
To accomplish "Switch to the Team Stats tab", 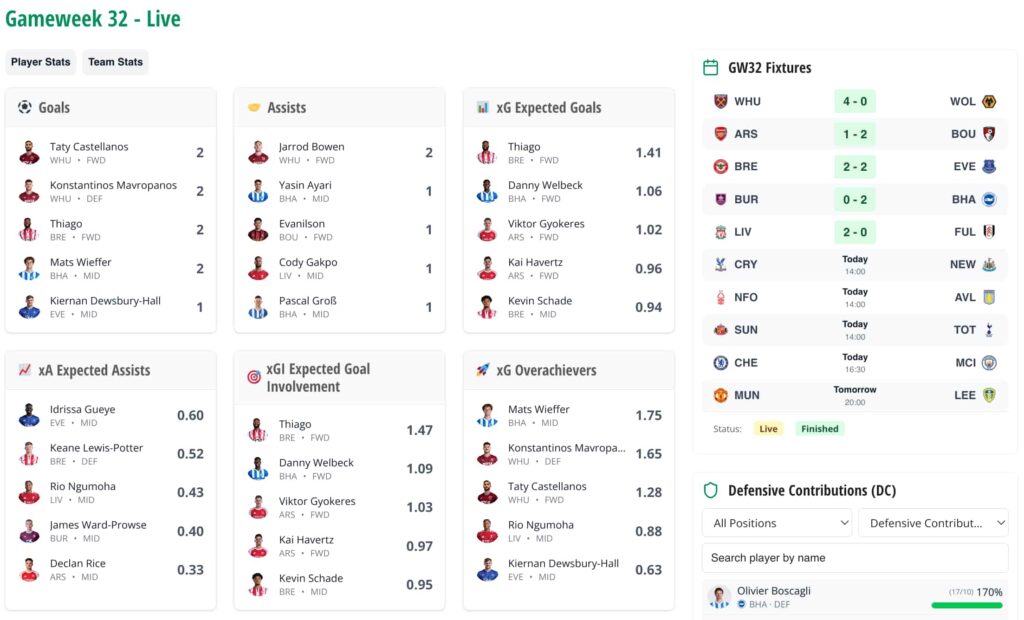I will coord(115,62).
